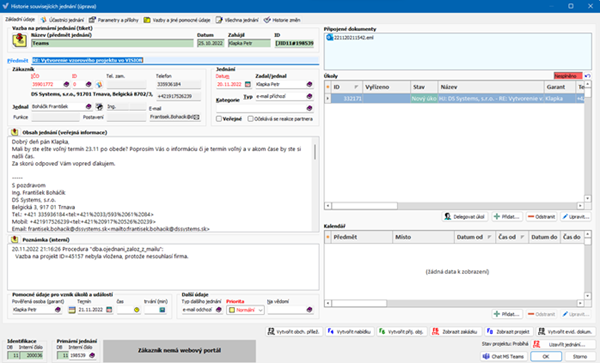Click Přidat button under Úkoly

tap(507, 216)
